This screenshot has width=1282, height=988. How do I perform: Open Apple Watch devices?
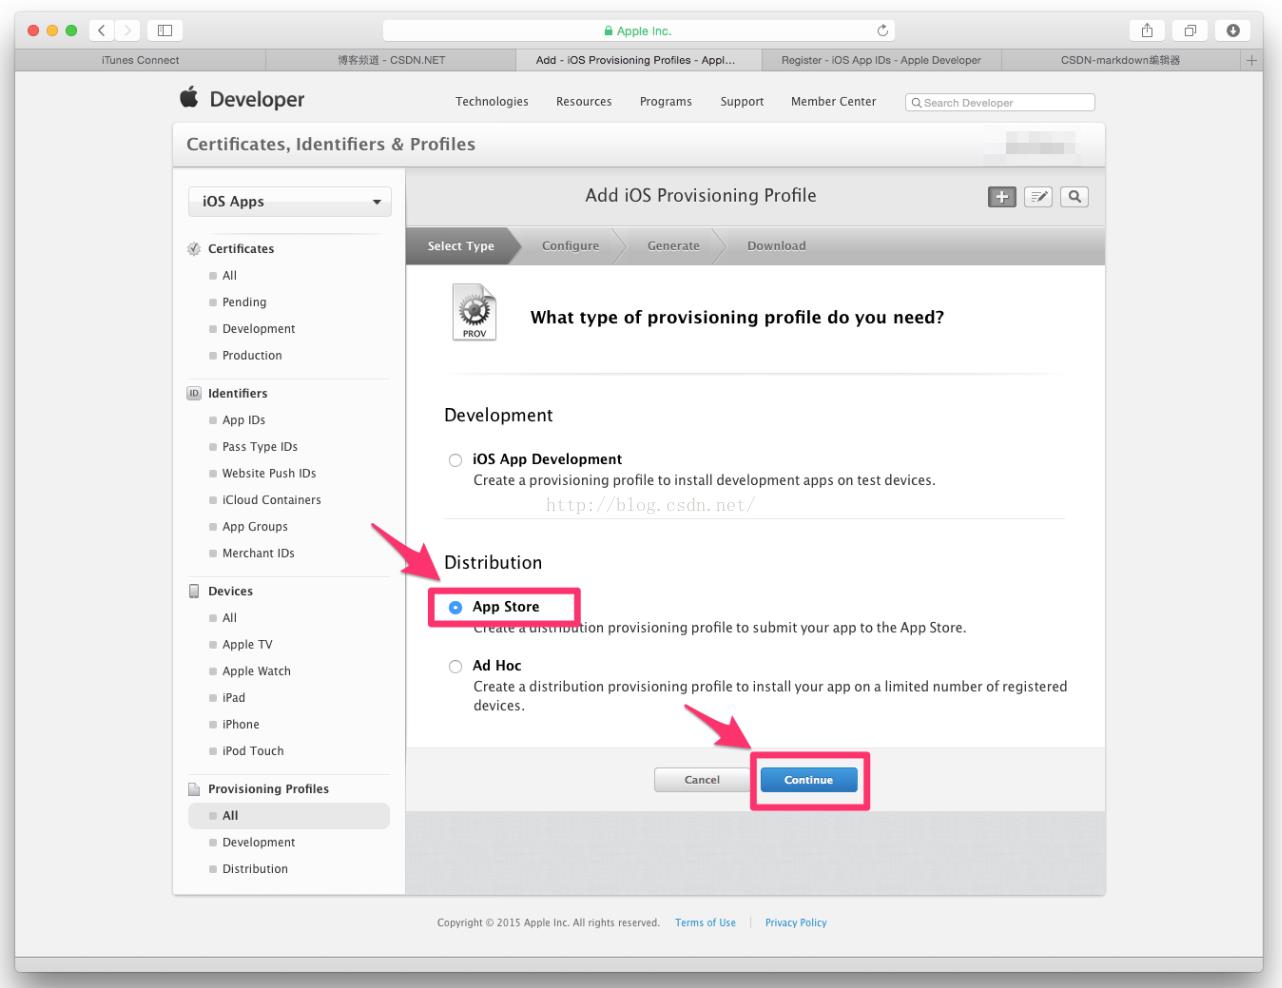(256, 672)
